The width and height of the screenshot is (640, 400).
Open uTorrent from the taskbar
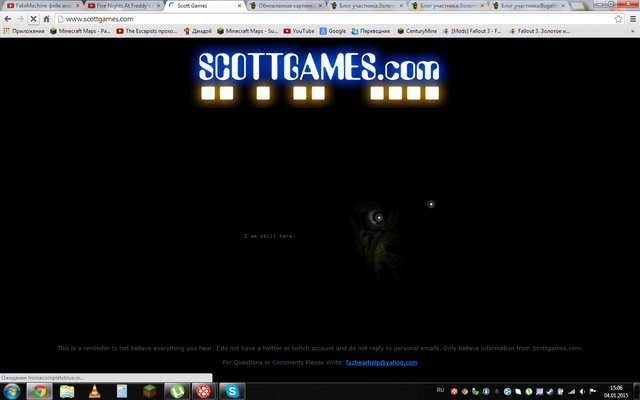coord(177,391)
